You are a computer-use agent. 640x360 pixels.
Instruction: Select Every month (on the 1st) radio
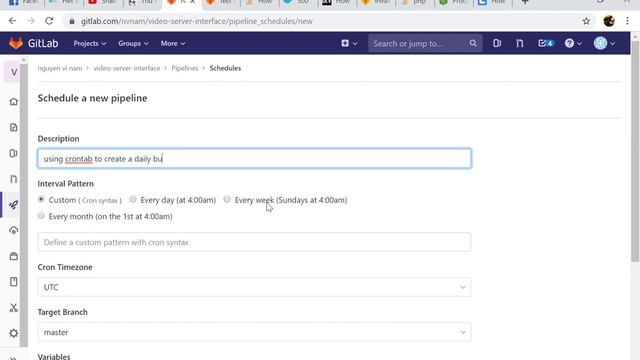pyautogui.click(x=41, y=216)
